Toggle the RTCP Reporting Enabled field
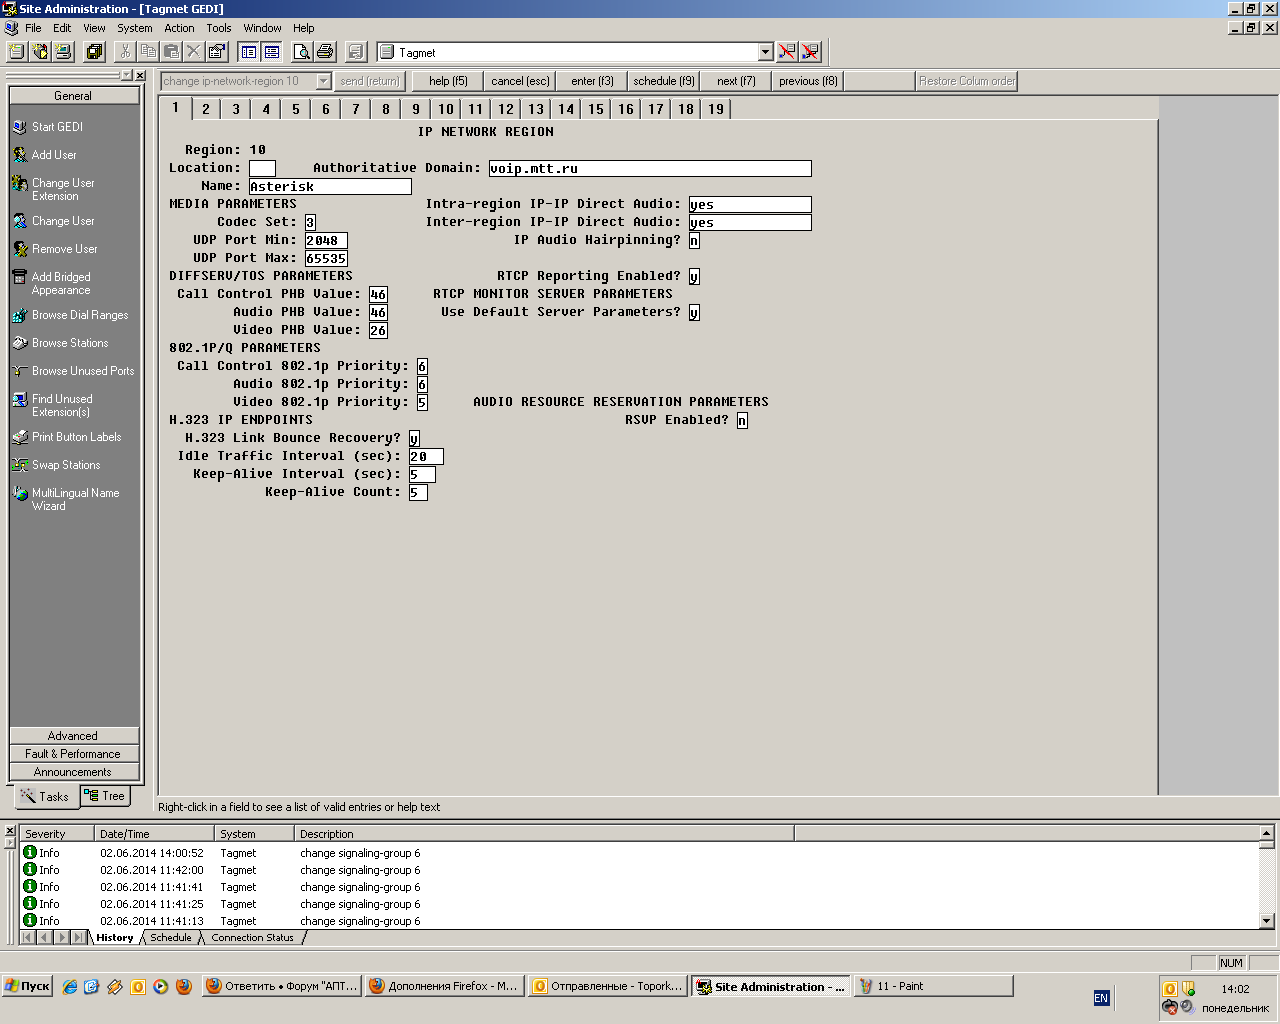The image size is (1280, 1024). (x=694, y=276)
